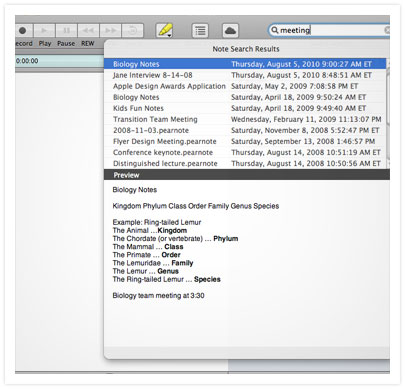Clear the search field text
405x389 pixels.
click(x=387, y=30)
